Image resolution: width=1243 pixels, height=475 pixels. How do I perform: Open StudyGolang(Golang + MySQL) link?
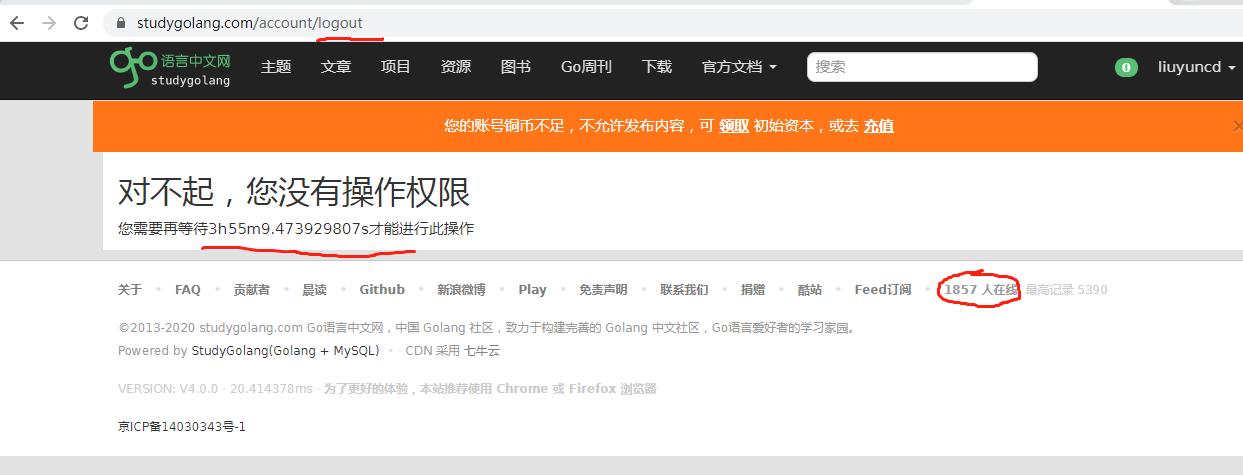(x=285, y=351)
